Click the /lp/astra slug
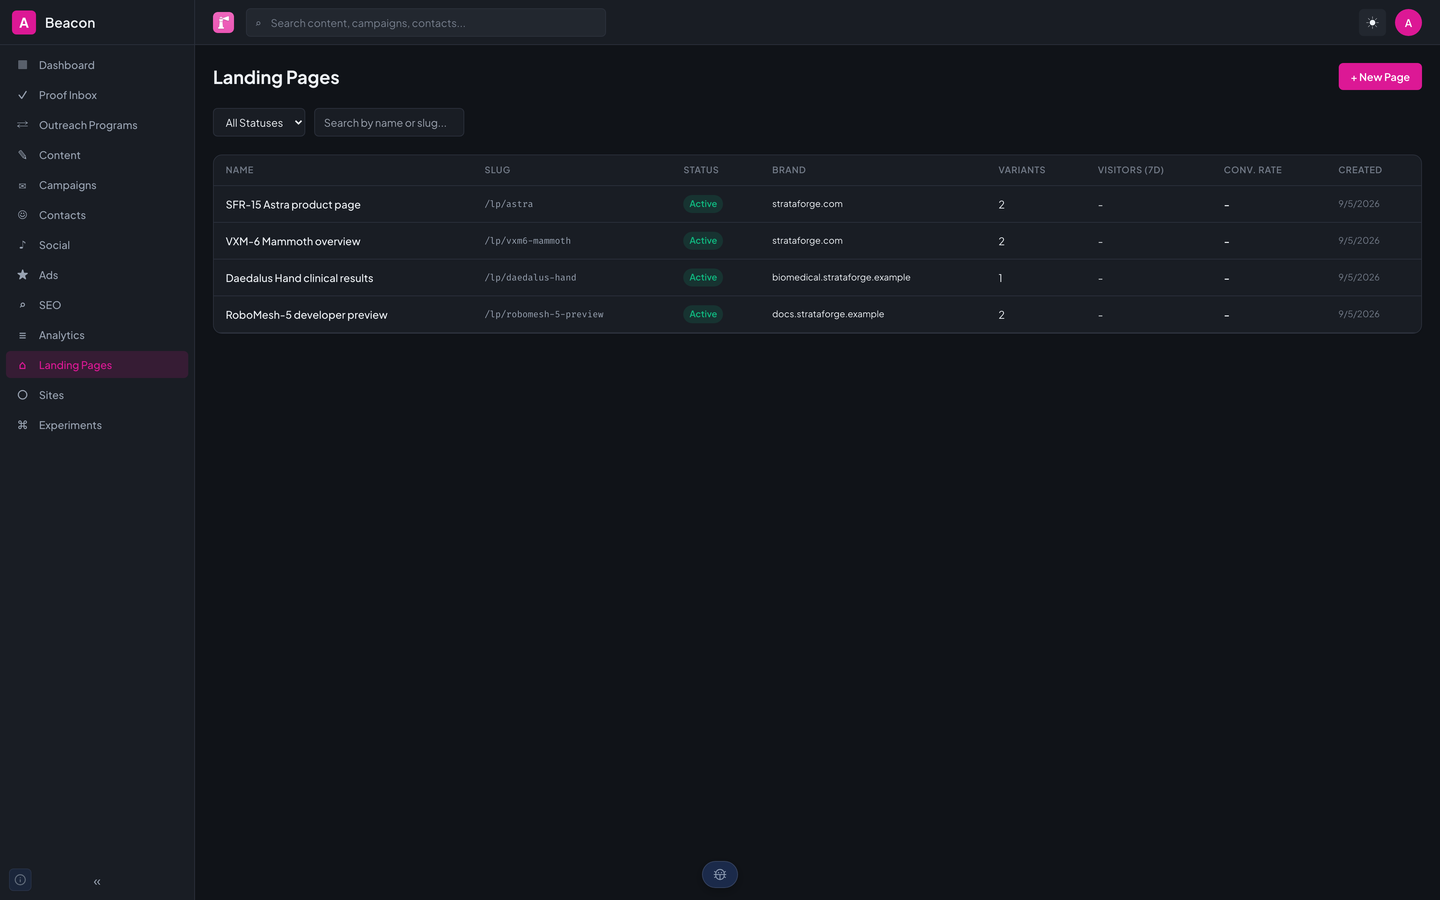Screen dimensions: 1440x900 tap(509, 204)
